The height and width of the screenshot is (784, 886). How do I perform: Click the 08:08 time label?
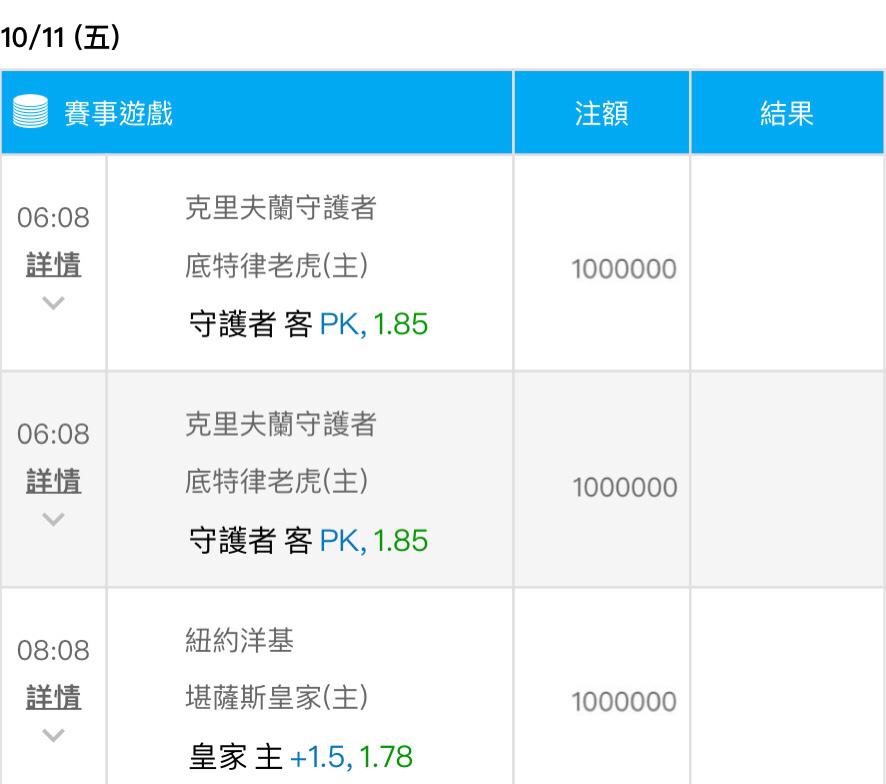(53, 651)
